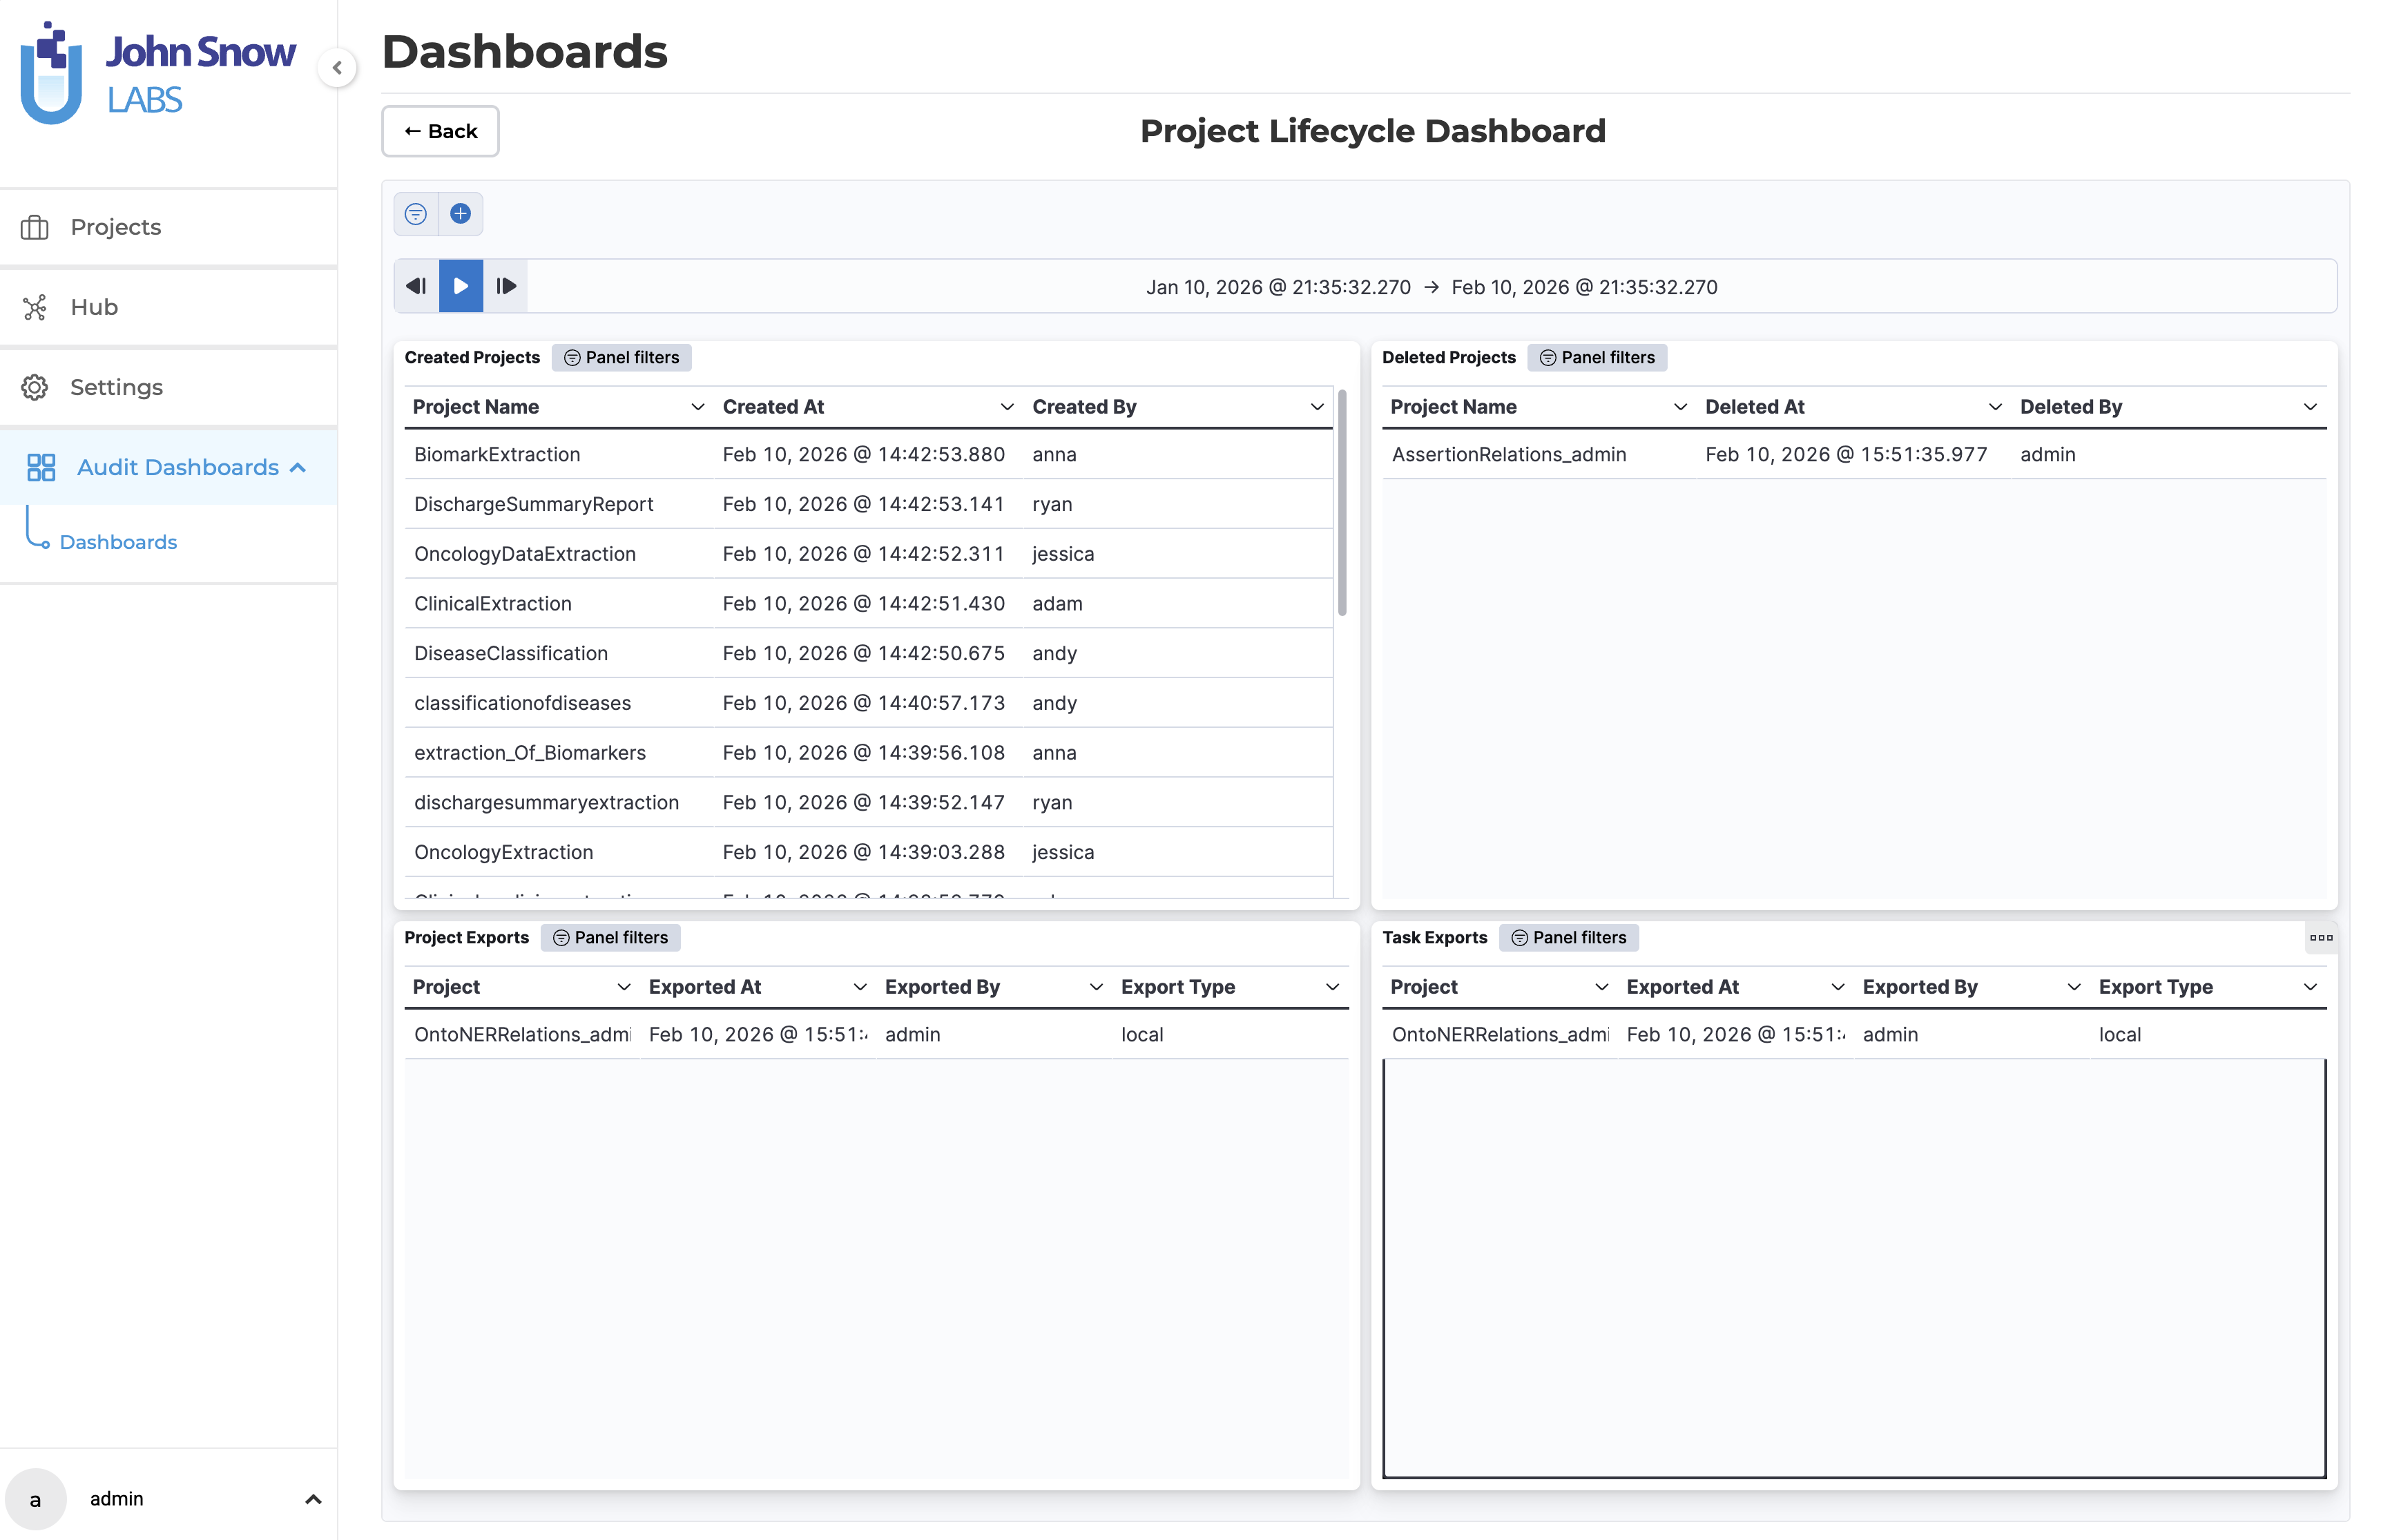Click the Back button above the dashboard
Image resolution: width=2381 pixels, height=1540 pixels.
point(439,131)
